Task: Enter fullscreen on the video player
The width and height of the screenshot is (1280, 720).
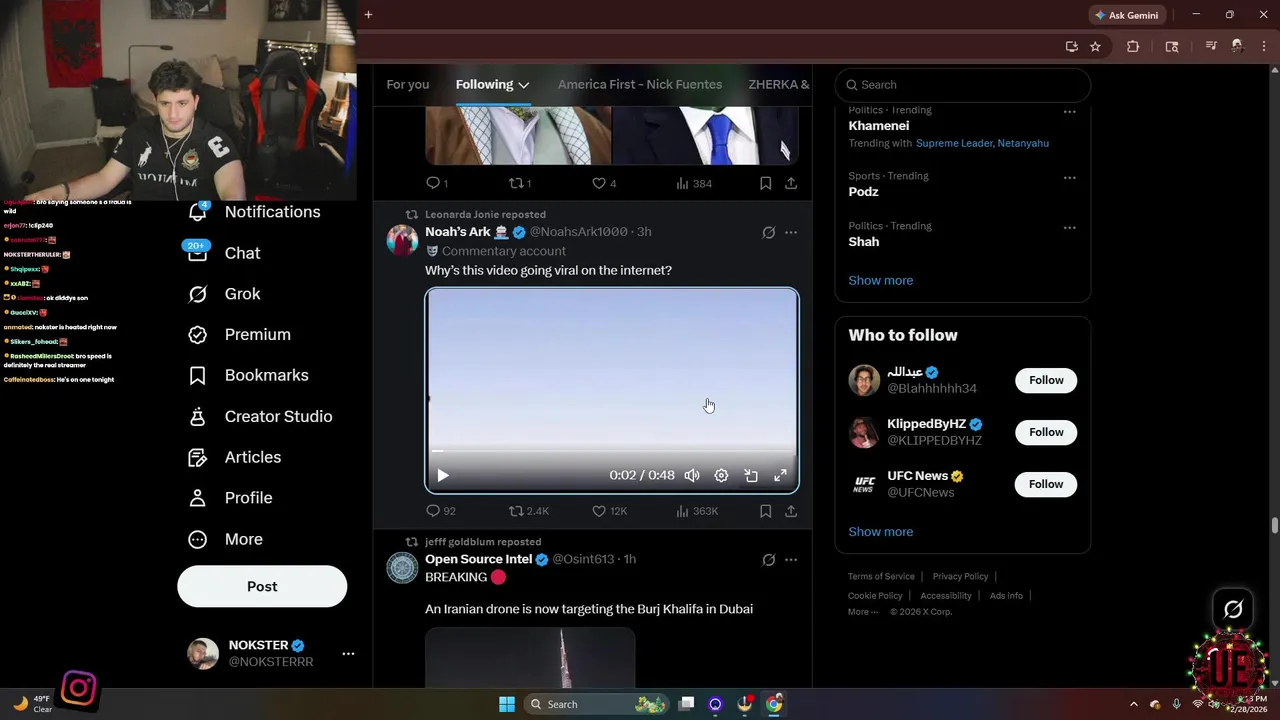Action: [x=780, y=476]
